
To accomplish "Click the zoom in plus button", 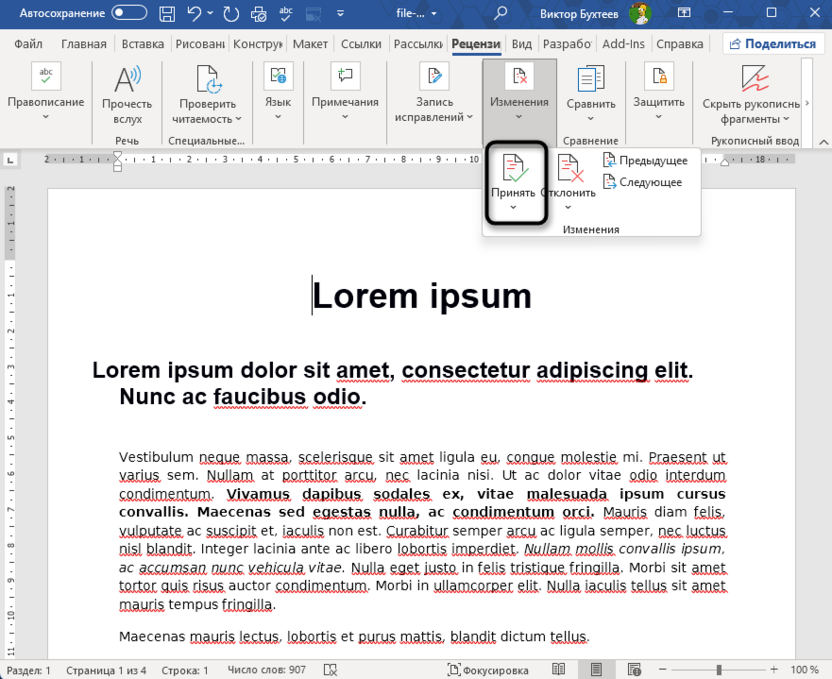I will click(774, 670).
